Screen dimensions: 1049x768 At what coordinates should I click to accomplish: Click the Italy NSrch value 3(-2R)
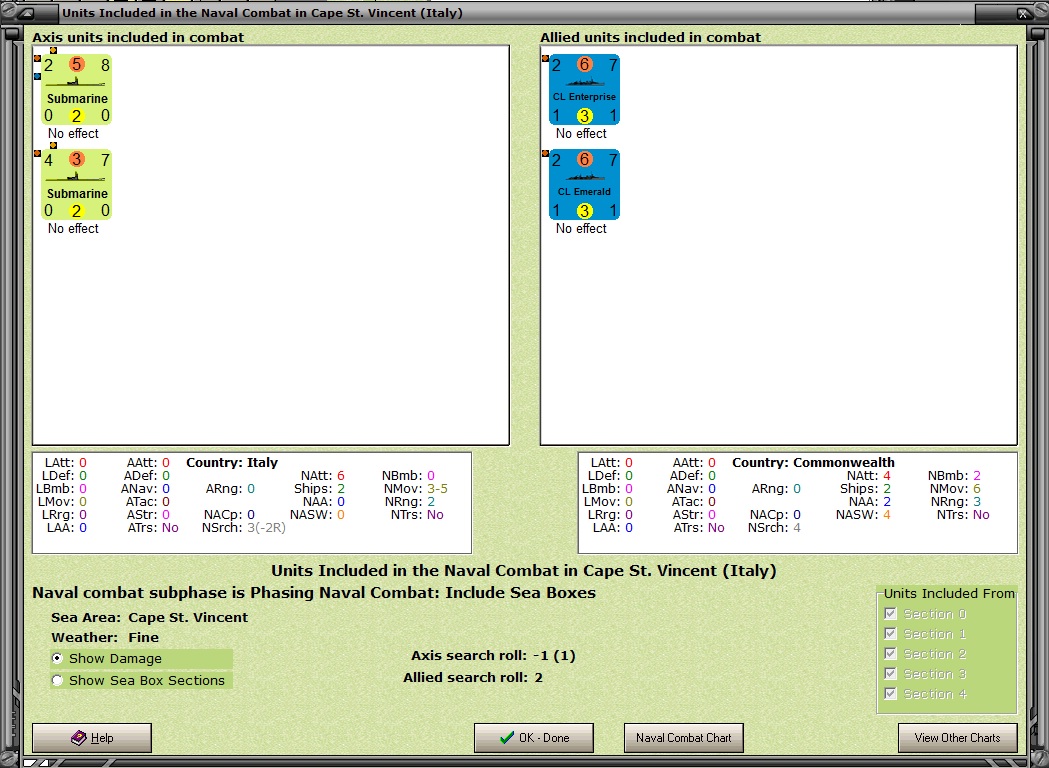[x=266, y=528]
